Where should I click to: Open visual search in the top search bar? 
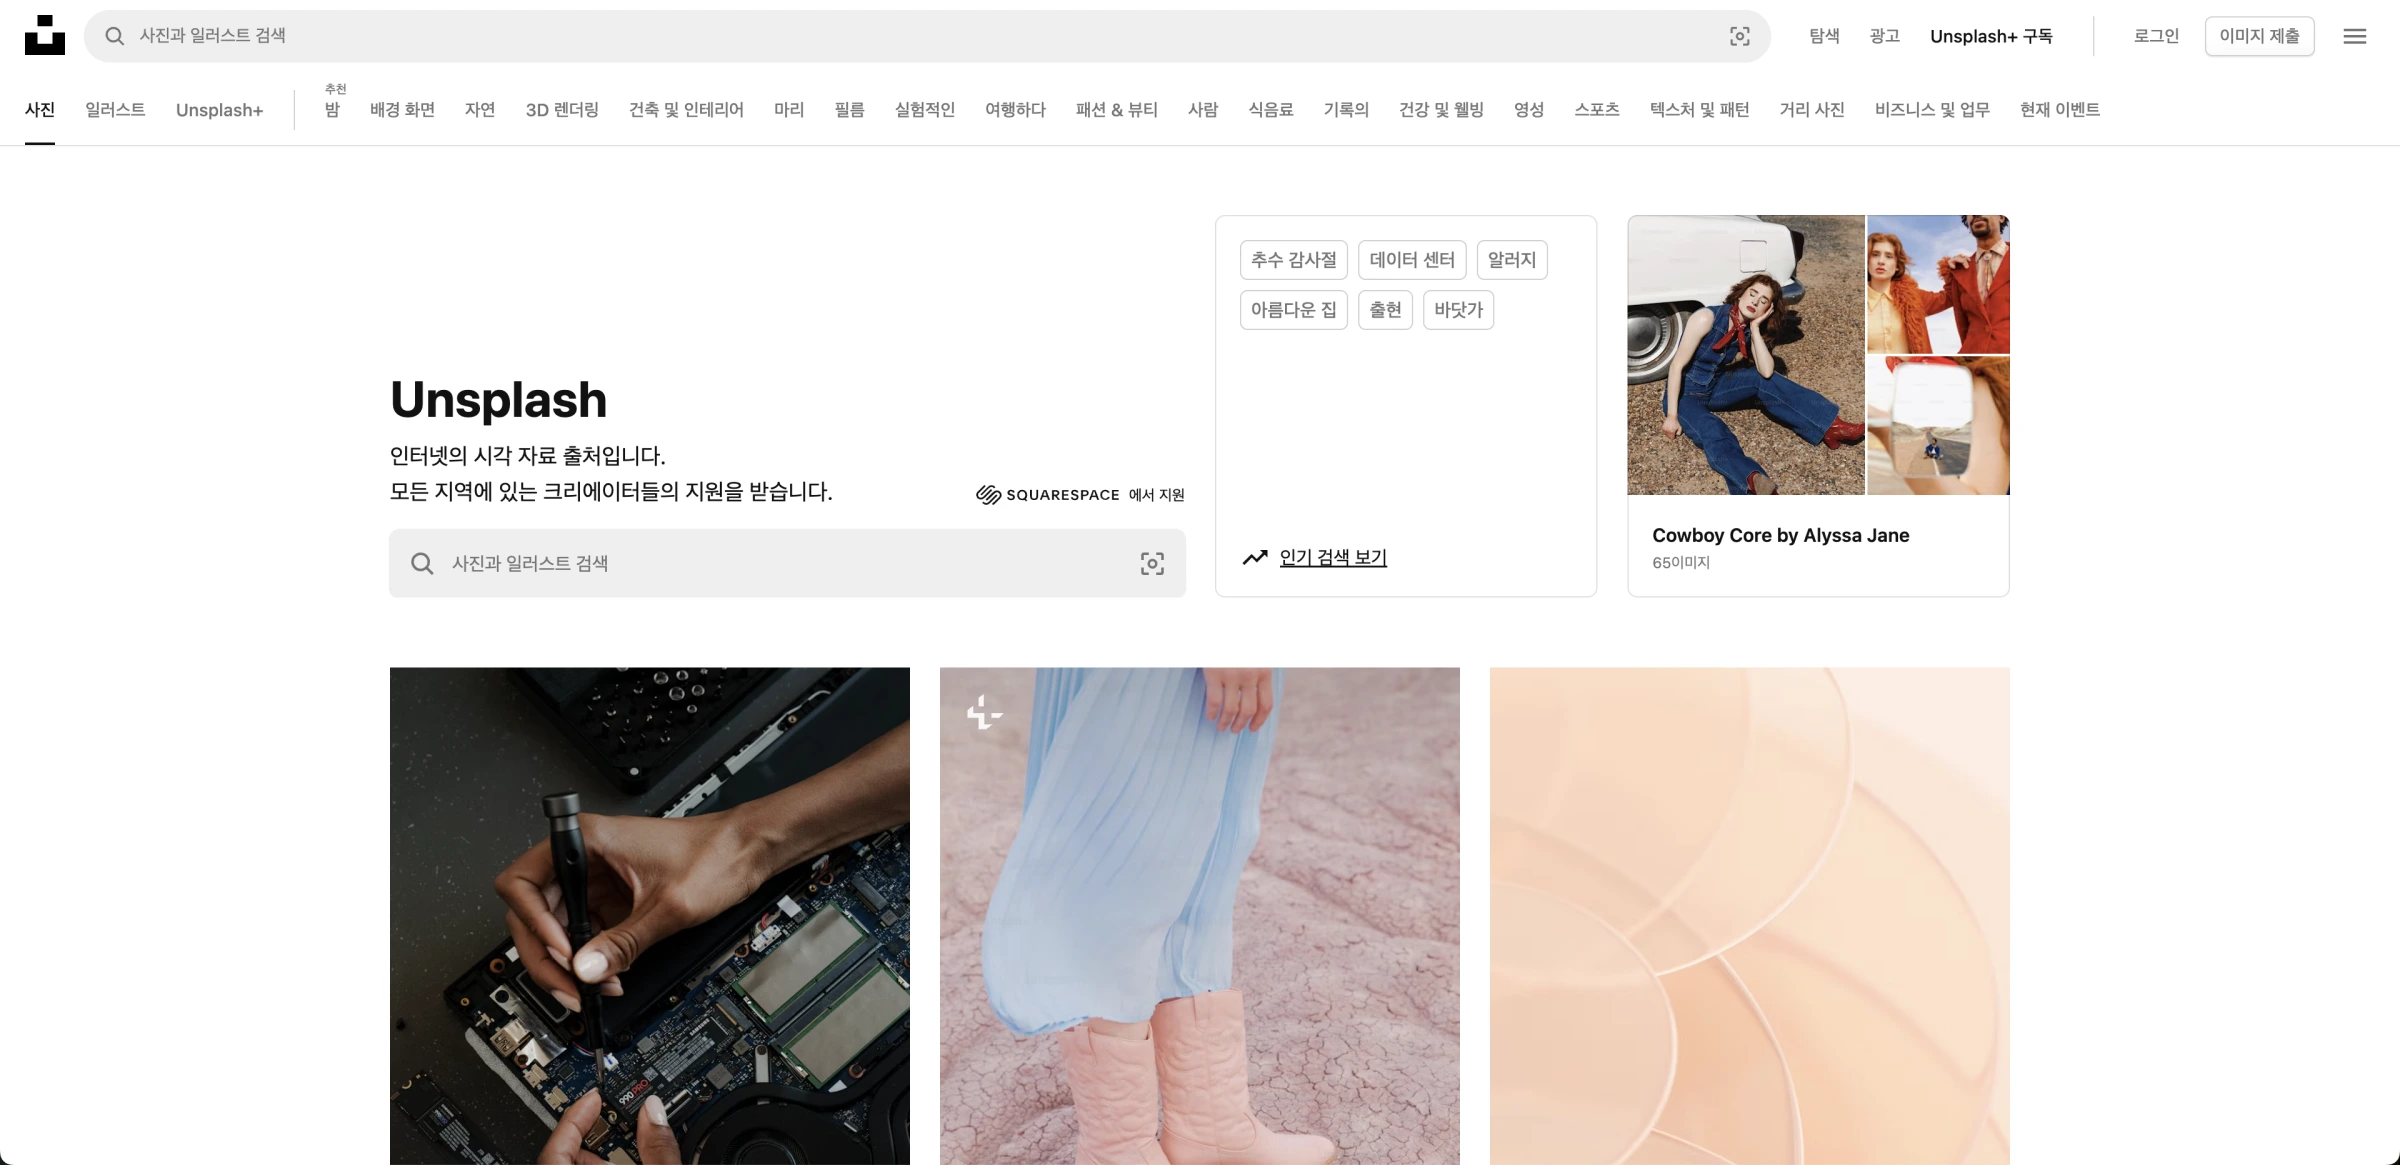pos(1740,36)
